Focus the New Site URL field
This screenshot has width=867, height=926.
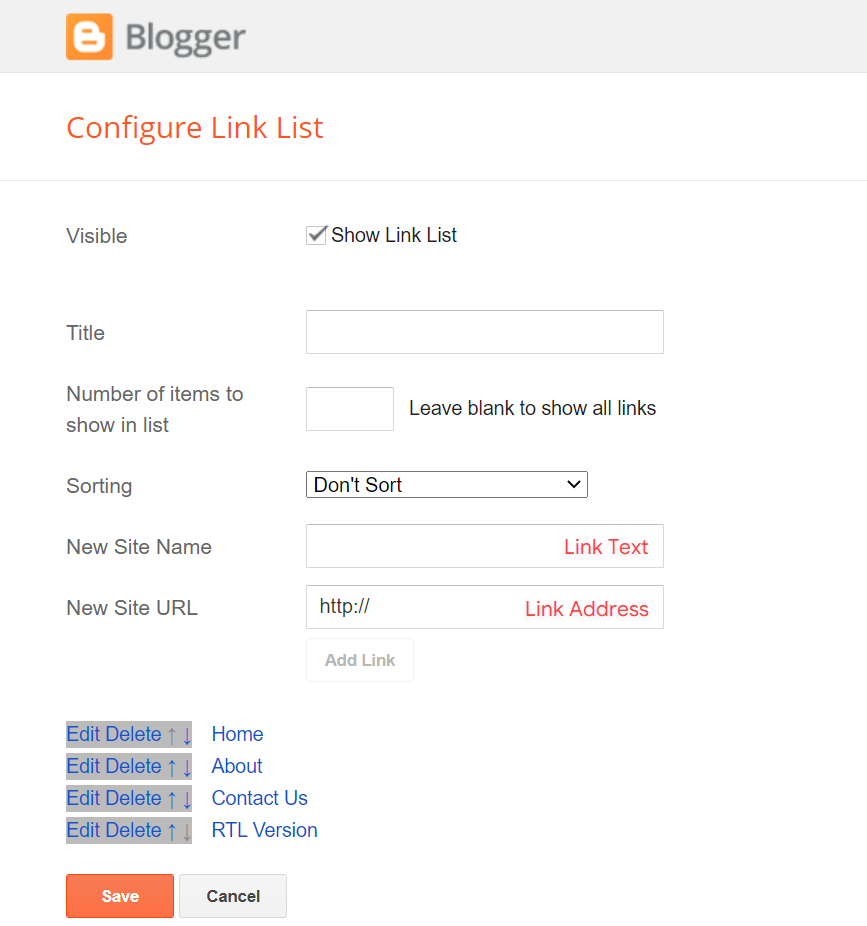484,607
